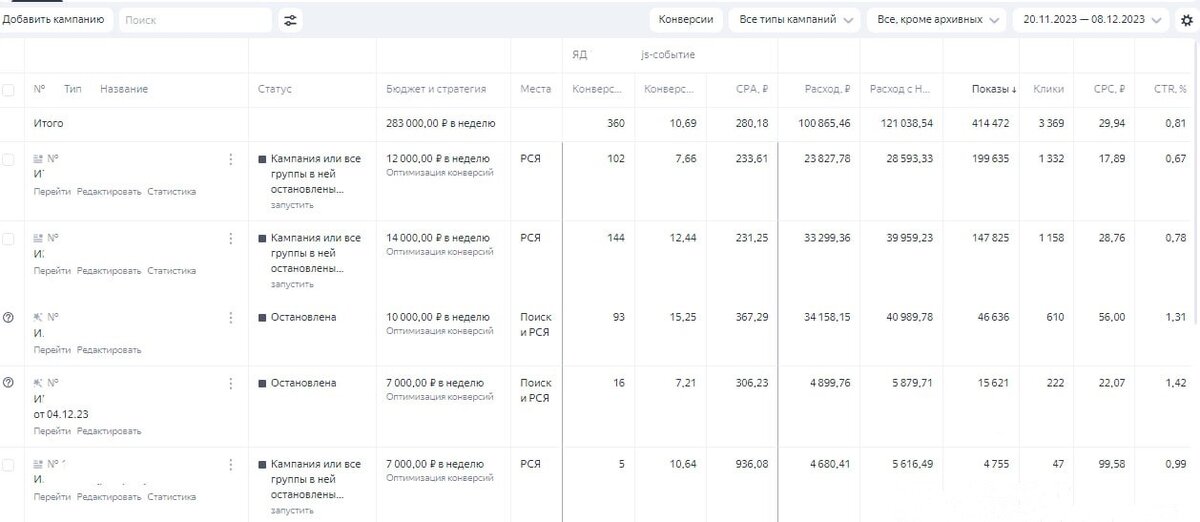
Task: Click запустить link under first campaign status
Action: (292, 205)
